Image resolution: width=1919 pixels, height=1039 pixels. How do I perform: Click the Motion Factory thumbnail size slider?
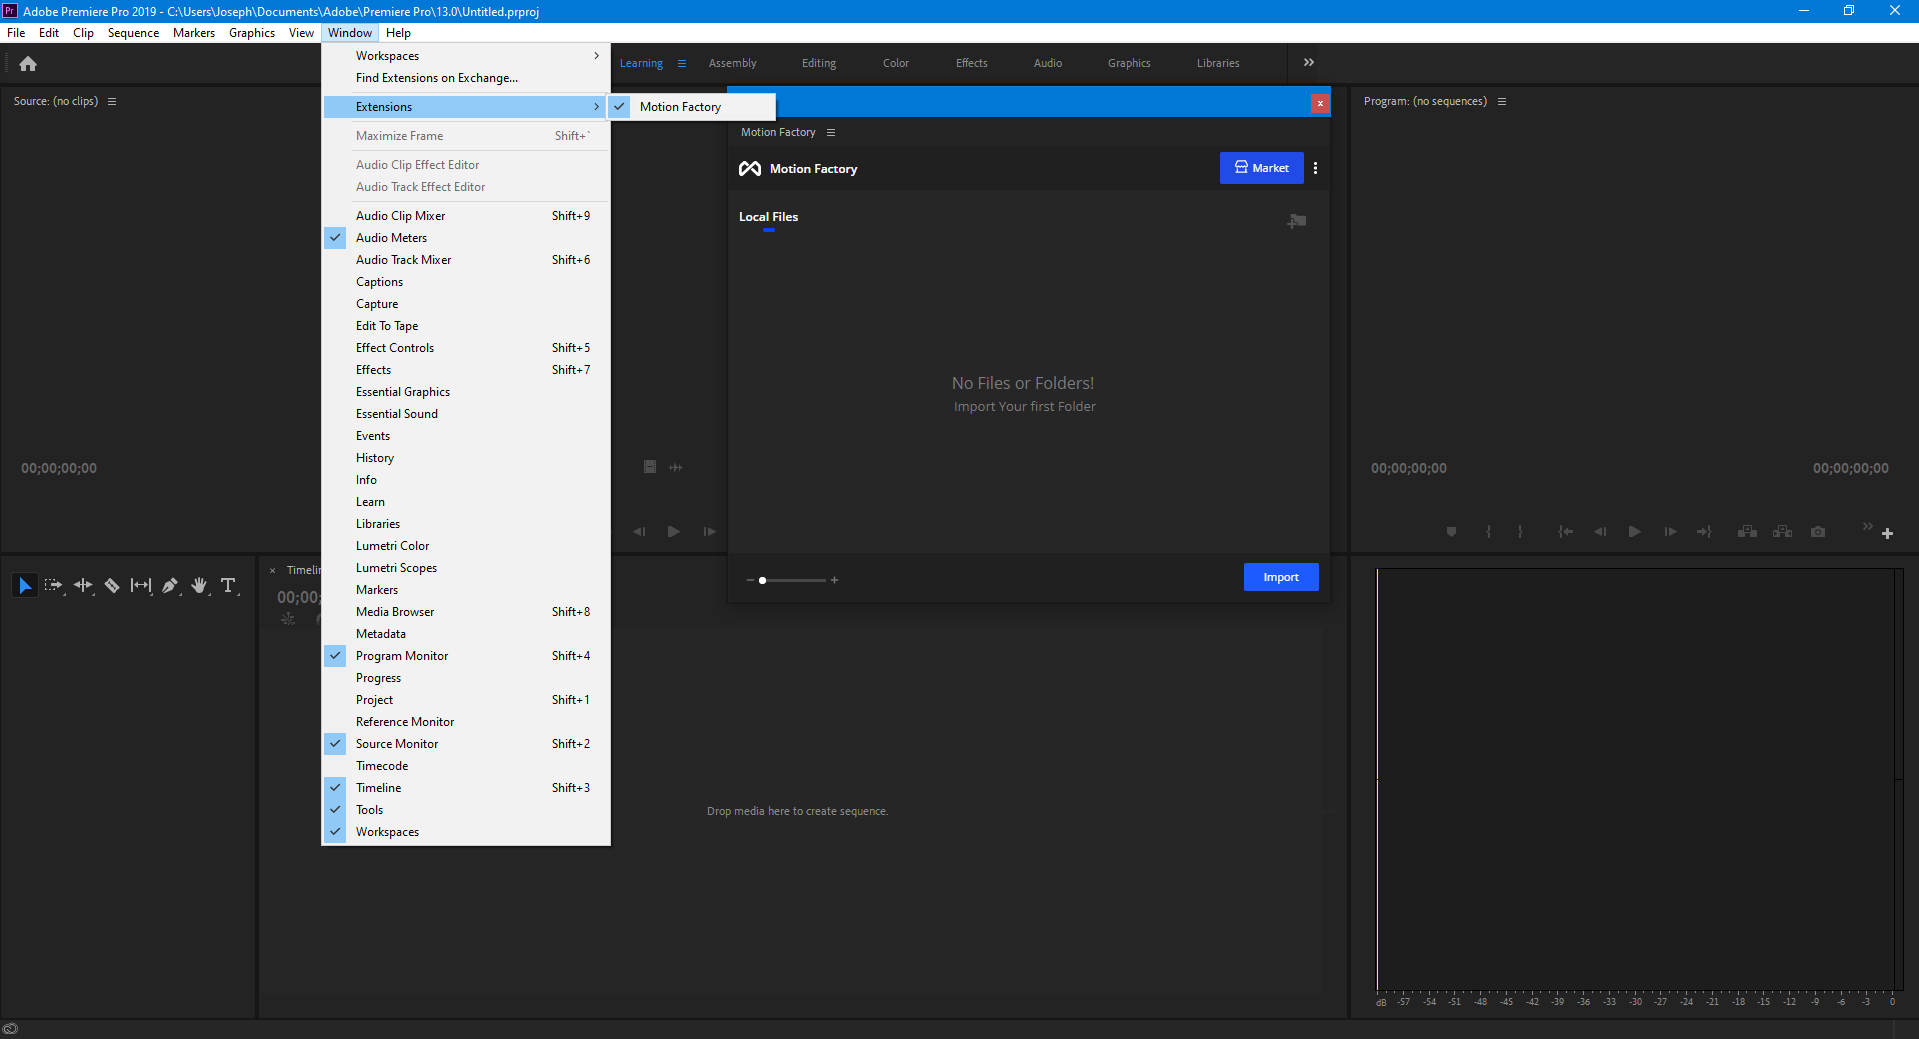click(792, 580)
